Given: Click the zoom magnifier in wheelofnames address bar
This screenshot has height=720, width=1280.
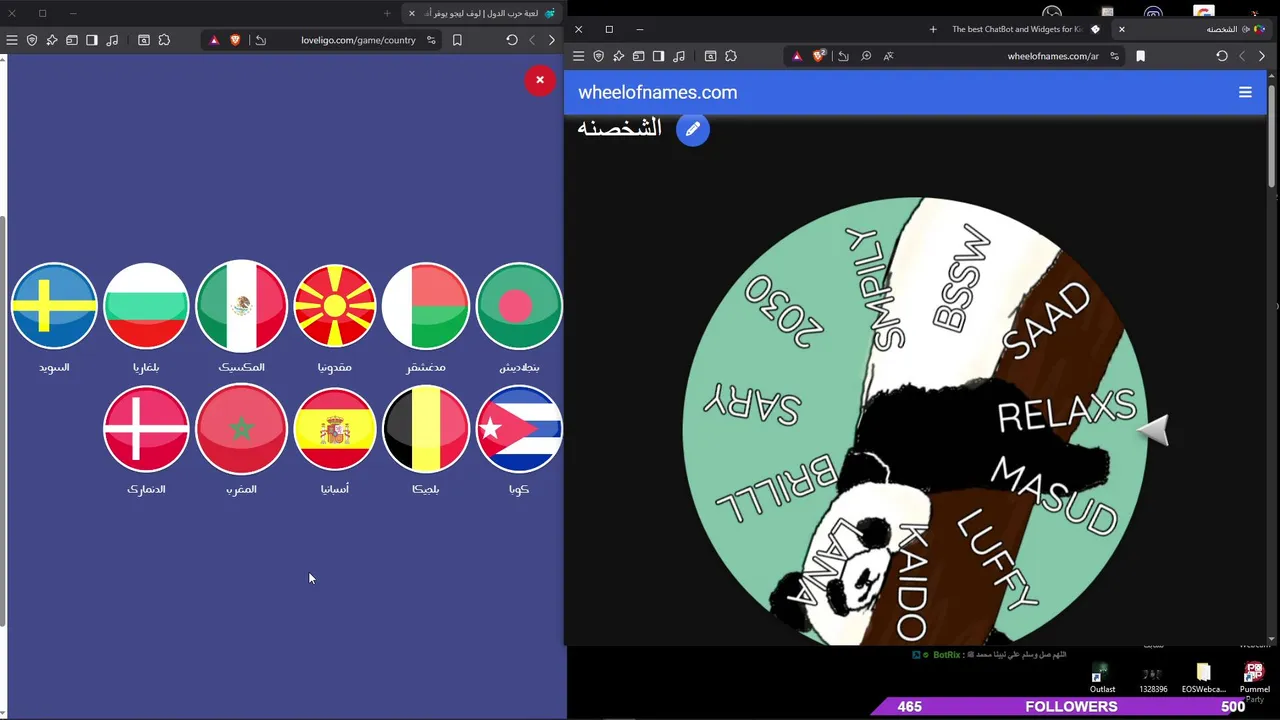Looking at the screenshot, I should click(x=866, y=56).
